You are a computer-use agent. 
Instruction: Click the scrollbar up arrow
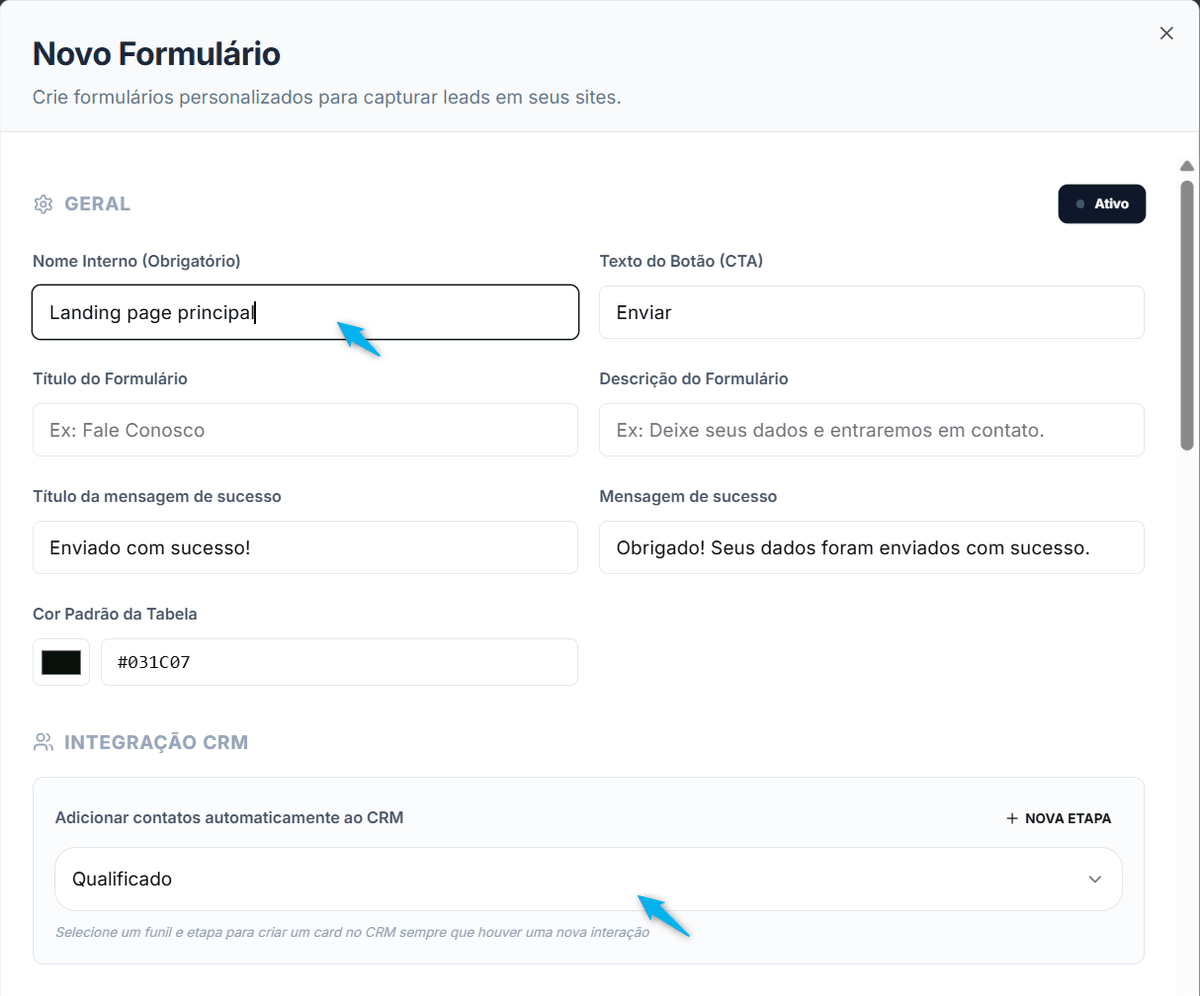1187,166
